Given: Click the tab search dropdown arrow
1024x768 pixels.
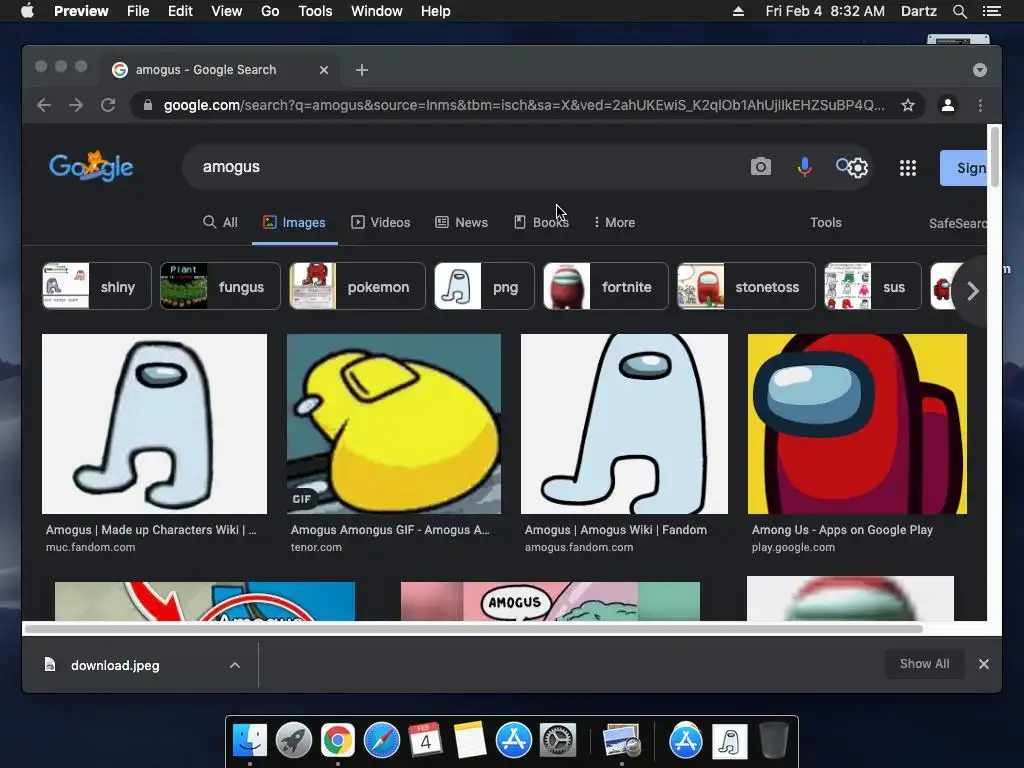Looking at the screenshot, I should point(980,70).
